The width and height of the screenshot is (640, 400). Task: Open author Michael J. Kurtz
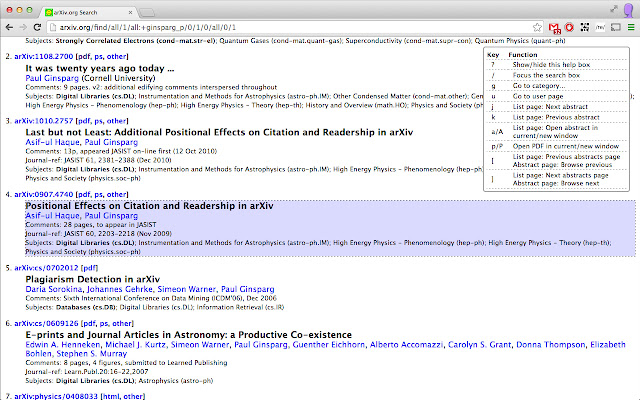(x=136, y=344)
